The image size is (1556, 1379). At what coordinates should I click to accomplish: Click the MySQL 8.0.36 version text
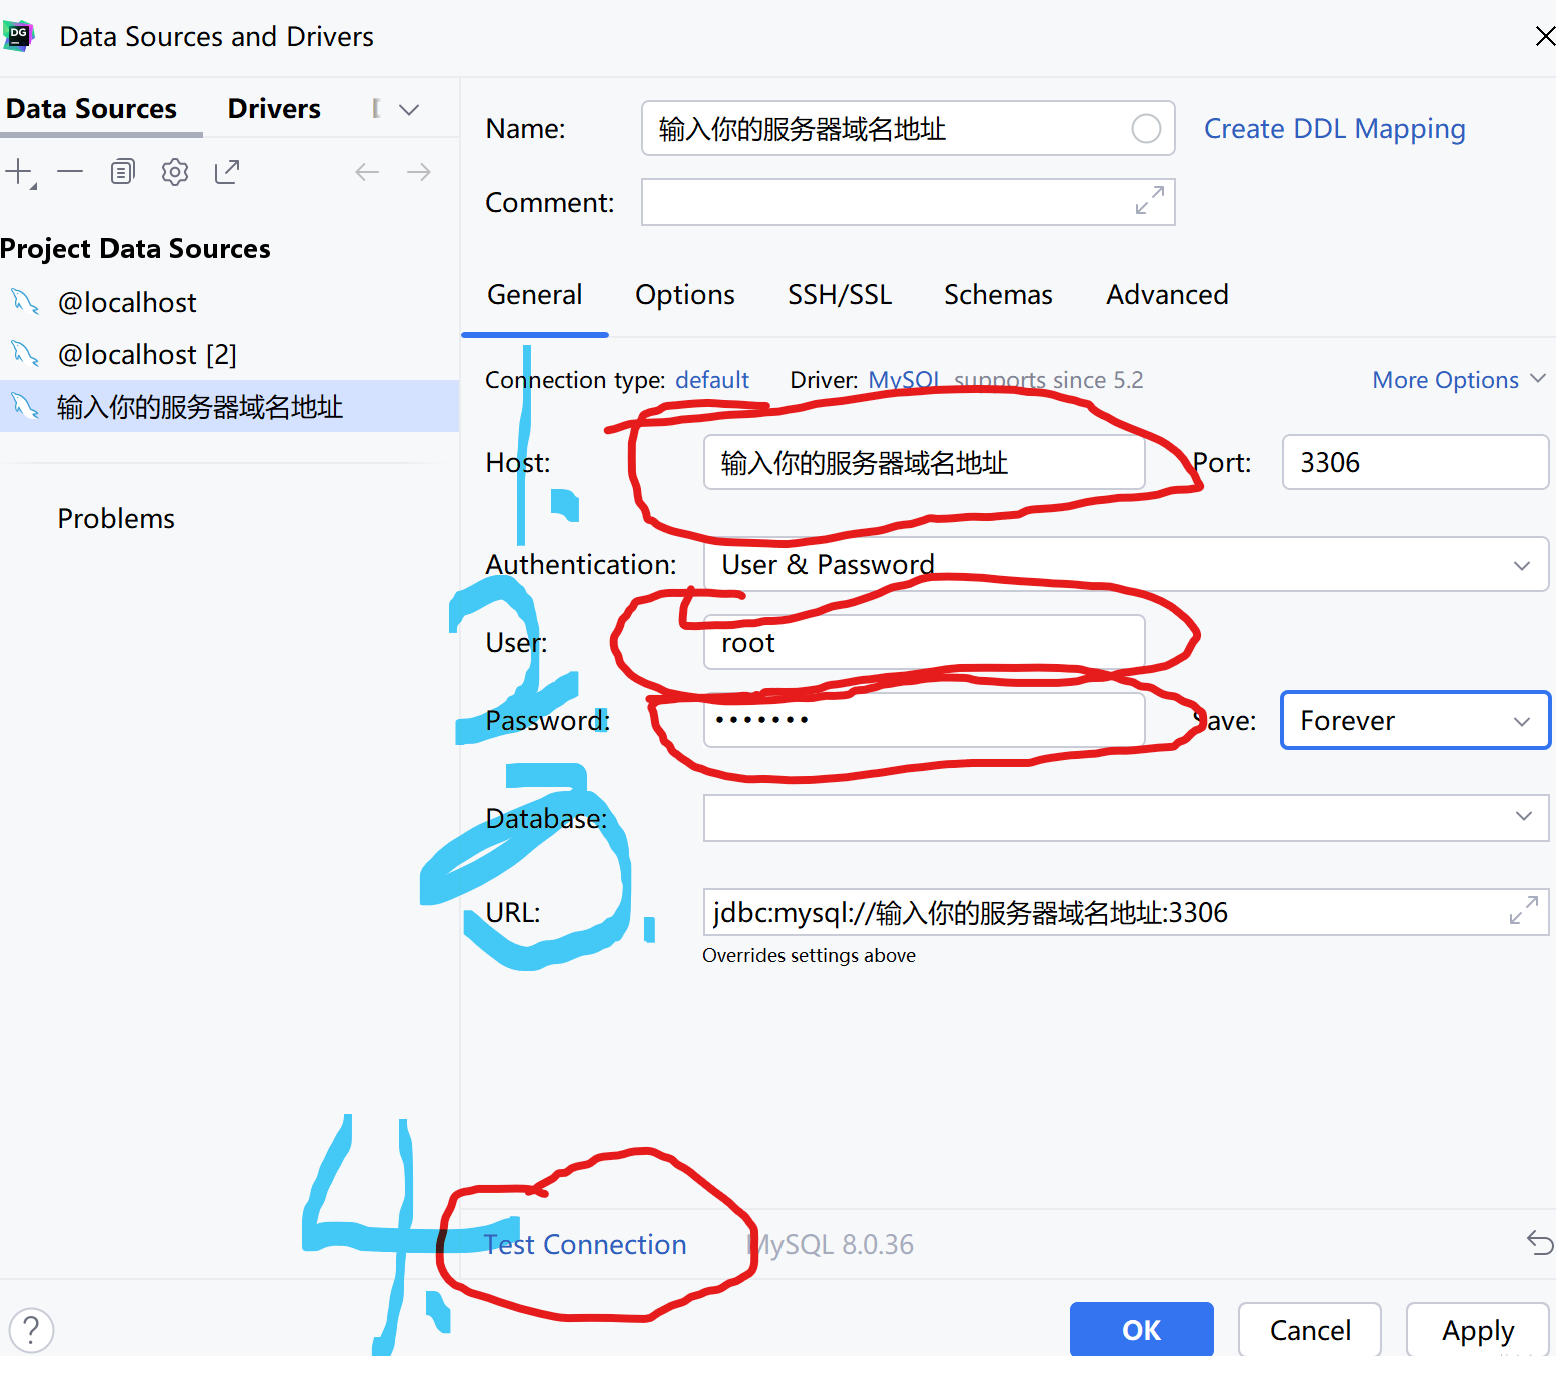click(x=831, y=1244)
